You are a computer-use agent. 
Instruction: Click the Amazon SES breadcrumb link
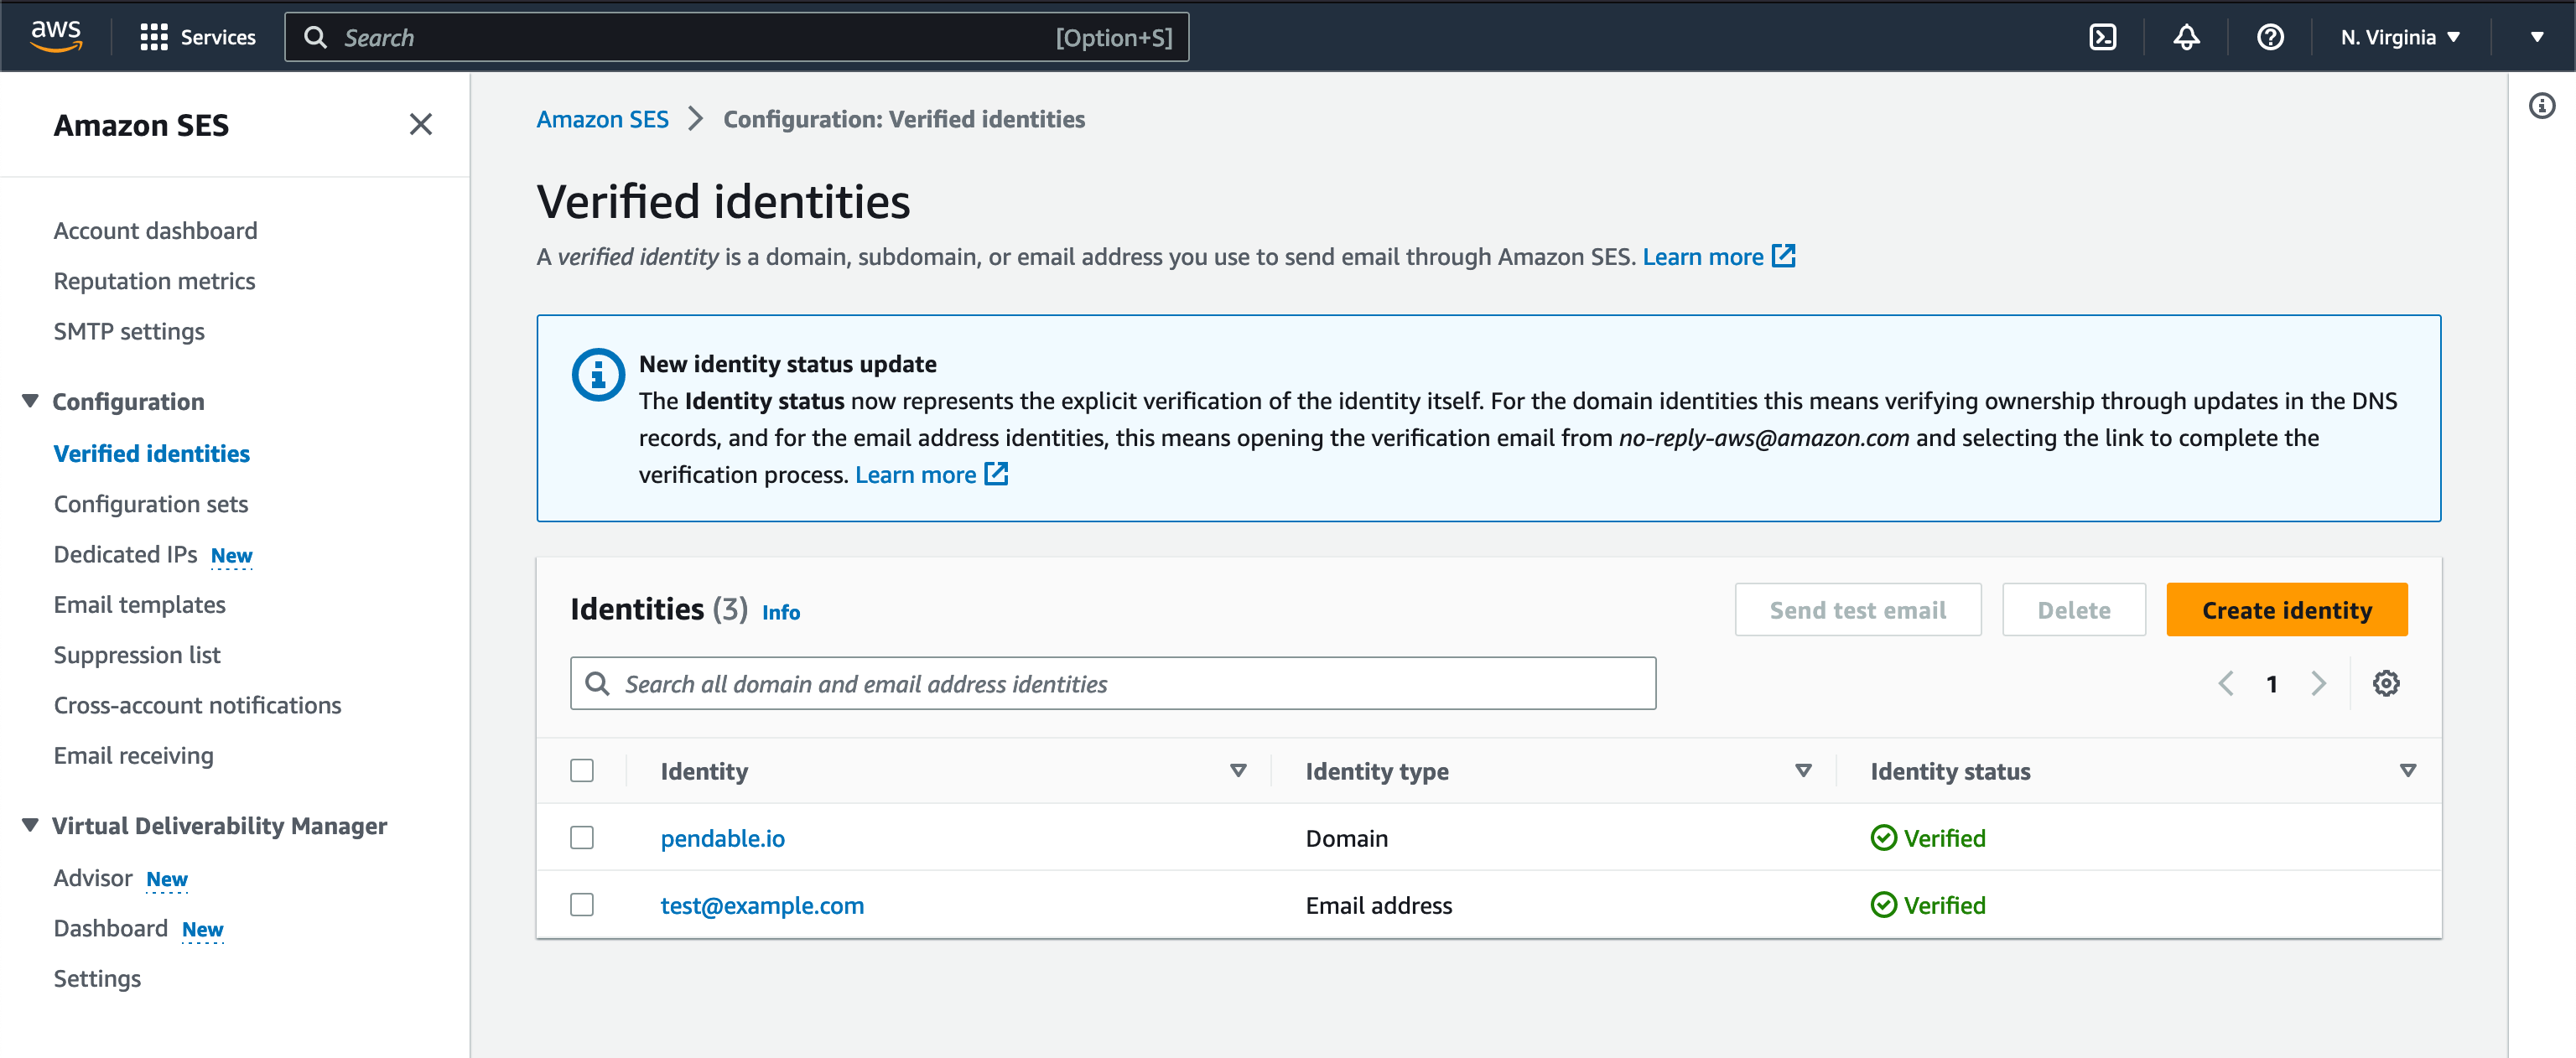[602, 119]
